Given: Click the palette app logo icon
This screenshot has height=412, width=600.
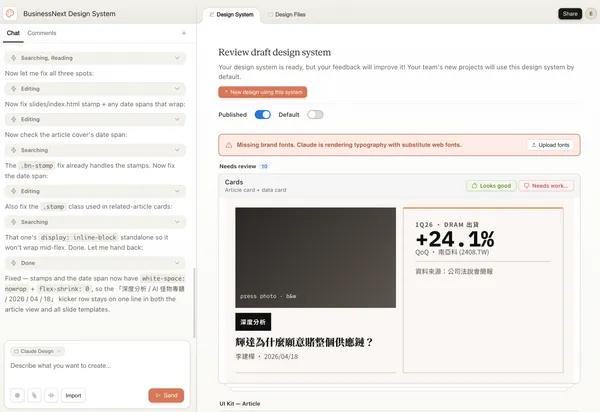Looking at the screenshot, I should pyautogui.click(x=10, y=13).
